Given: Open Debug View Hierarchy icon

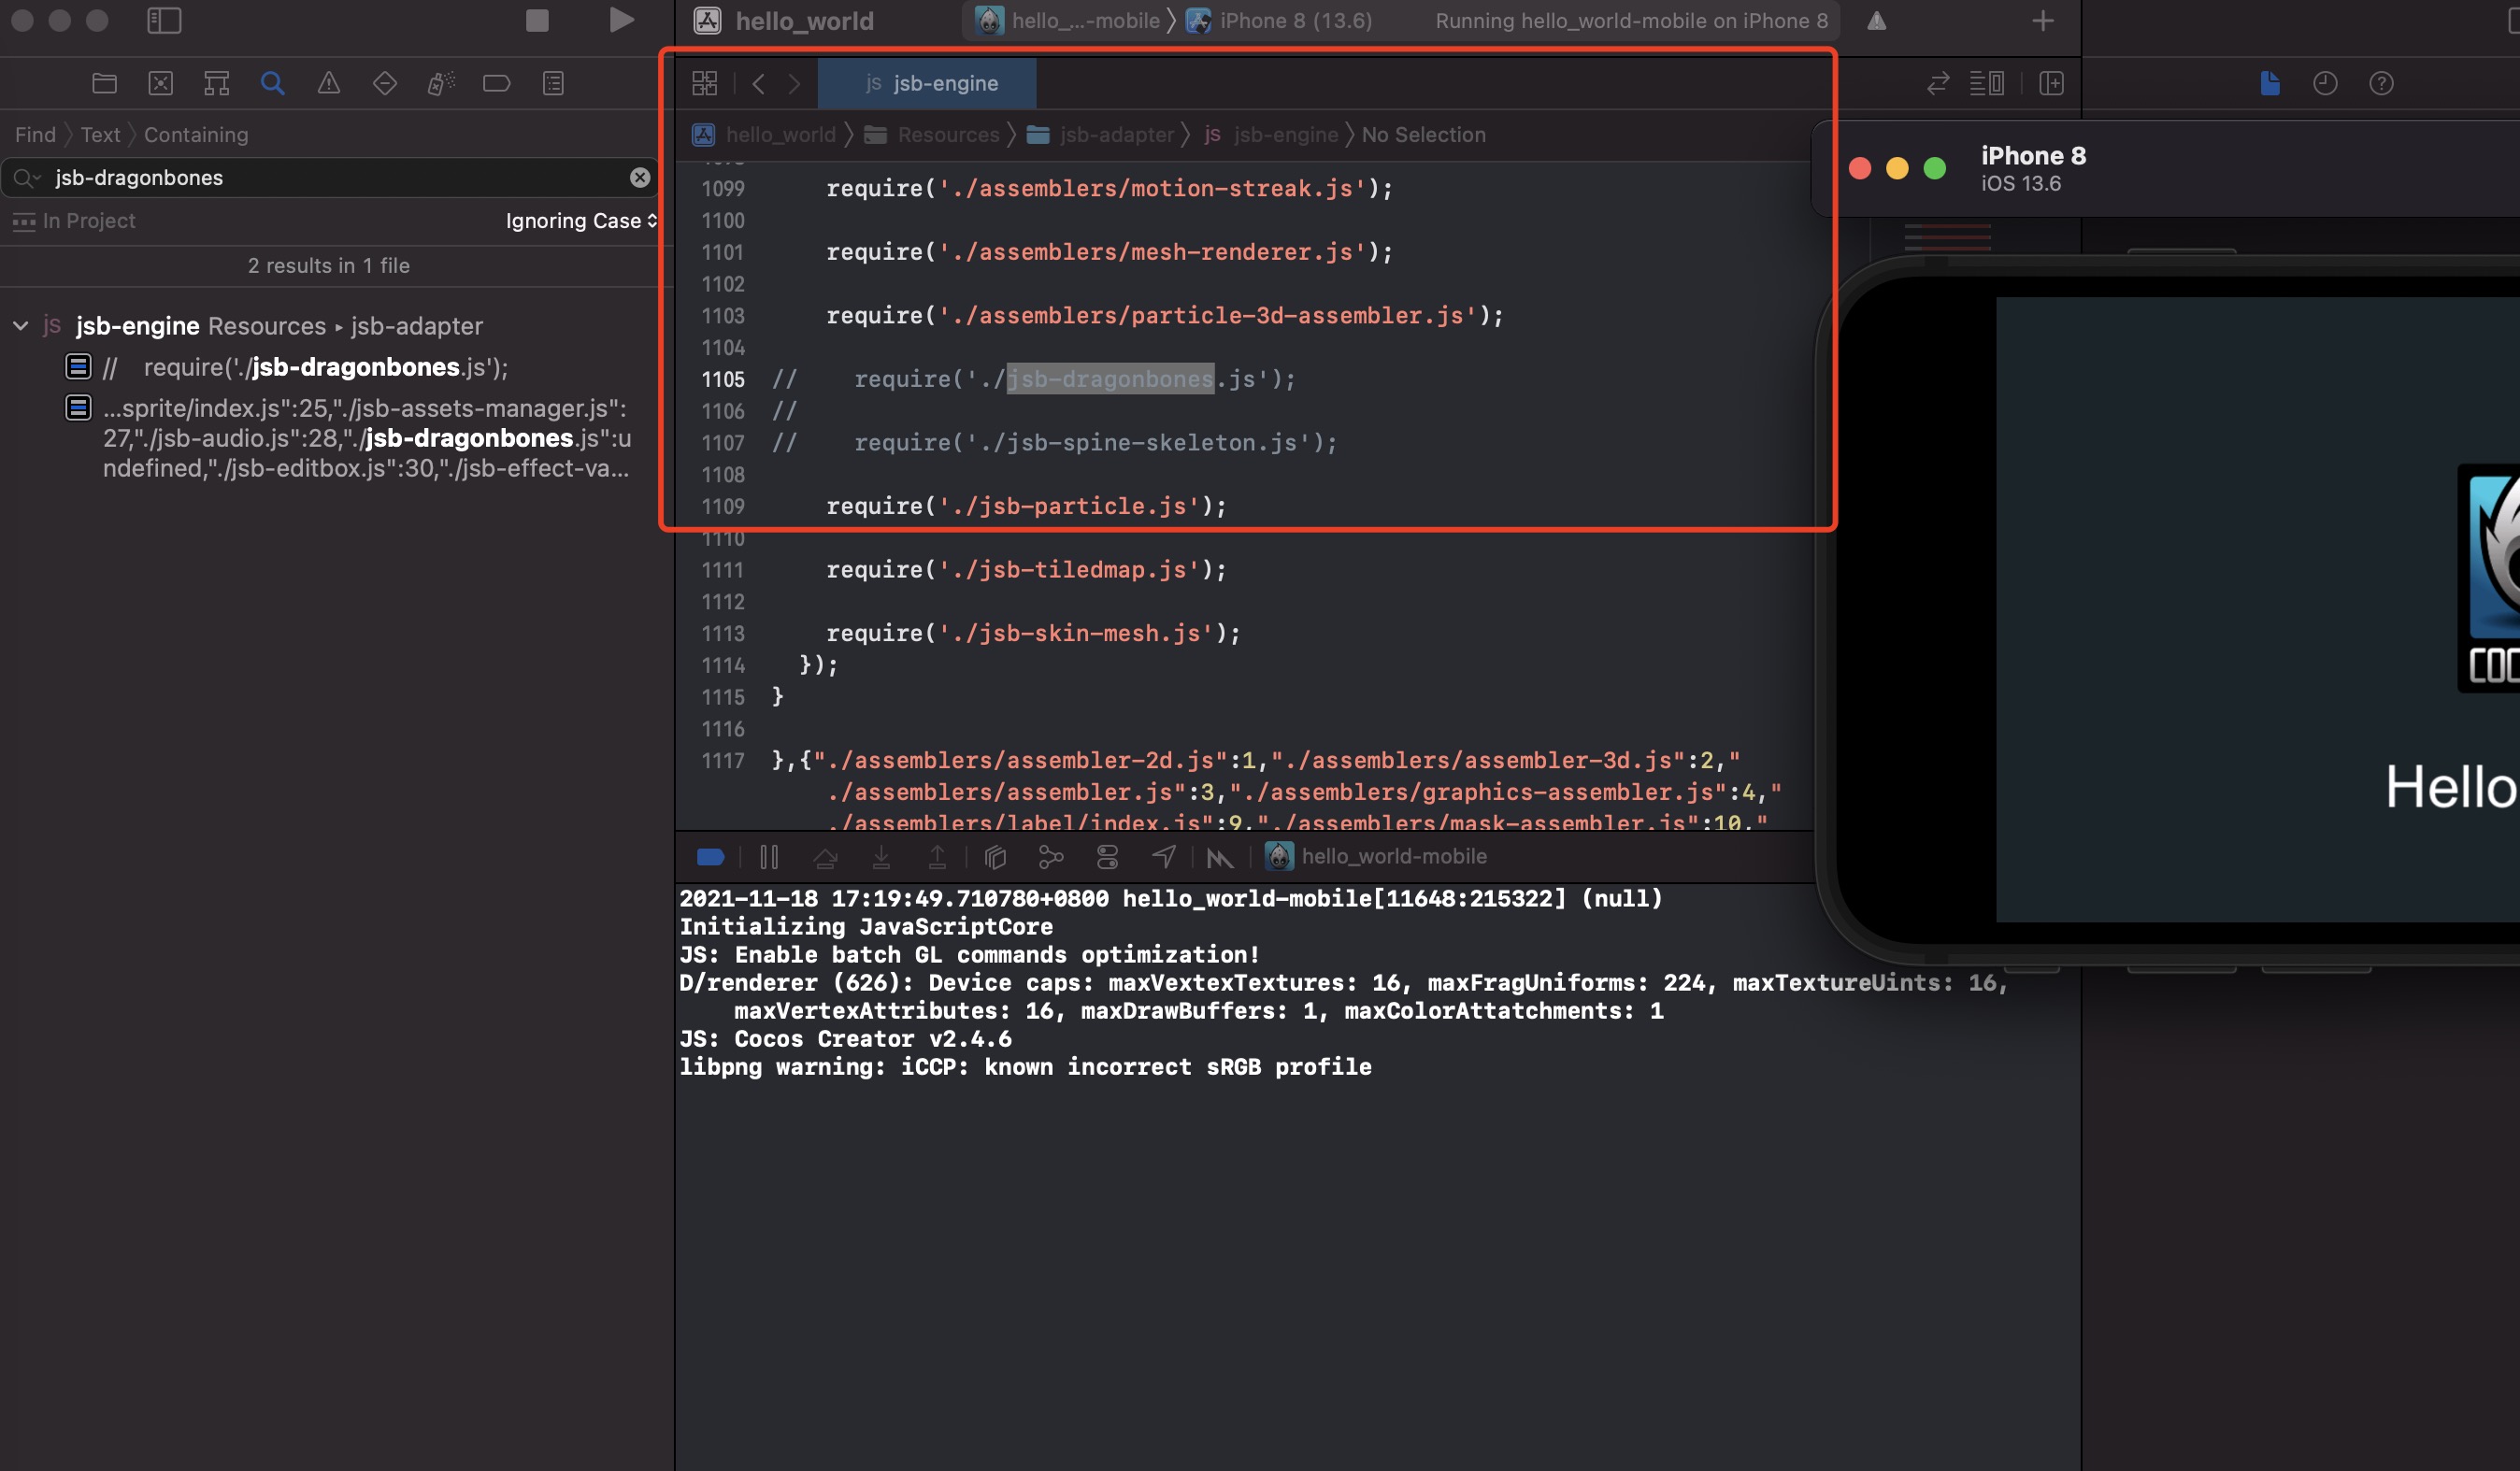Looking at the screenshot, I should coord(995,857).
